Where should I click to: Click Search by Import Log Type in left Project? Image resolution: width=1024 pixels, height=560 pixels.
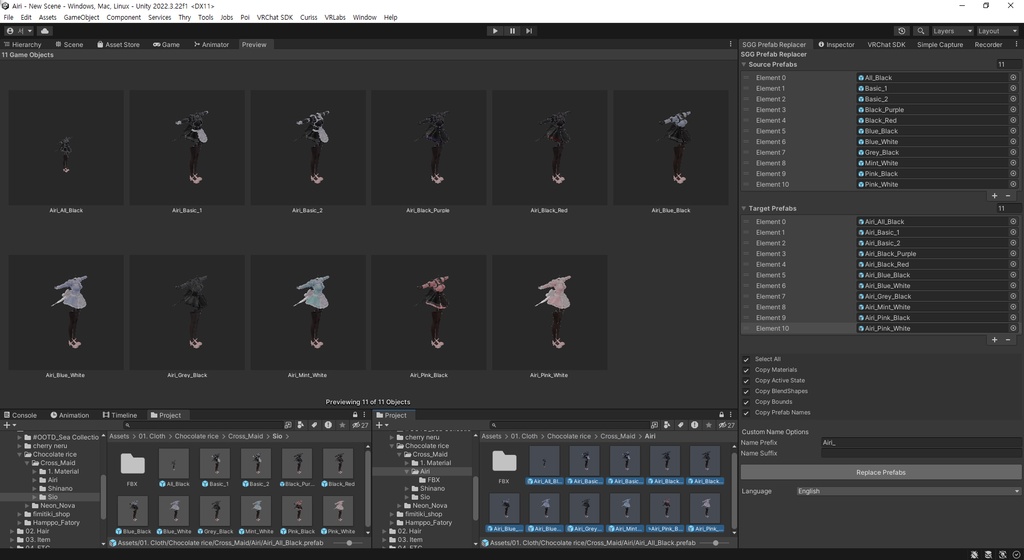click(x=328, y=425)
